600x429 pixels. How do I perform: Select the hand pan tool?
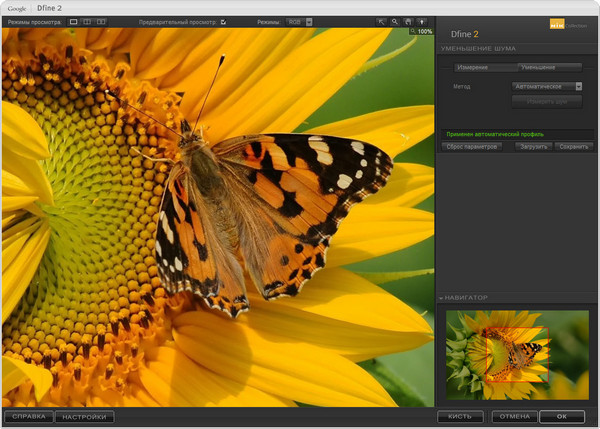tap(407, 21)
